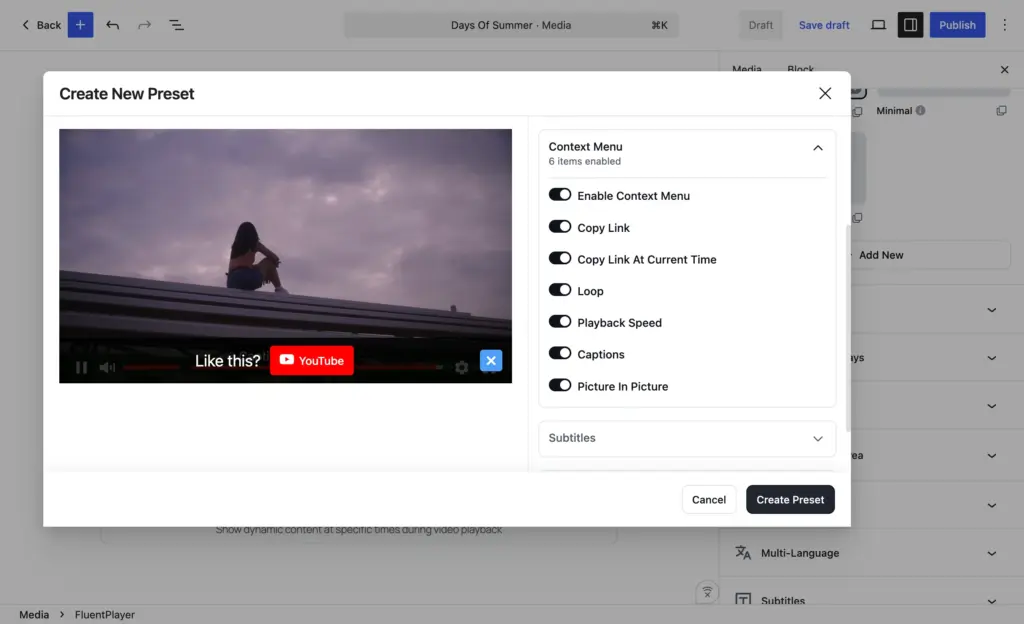Open the Days Of Summer command palette
The height and width of the screenshot is (624, 1024).
[511, 25]
